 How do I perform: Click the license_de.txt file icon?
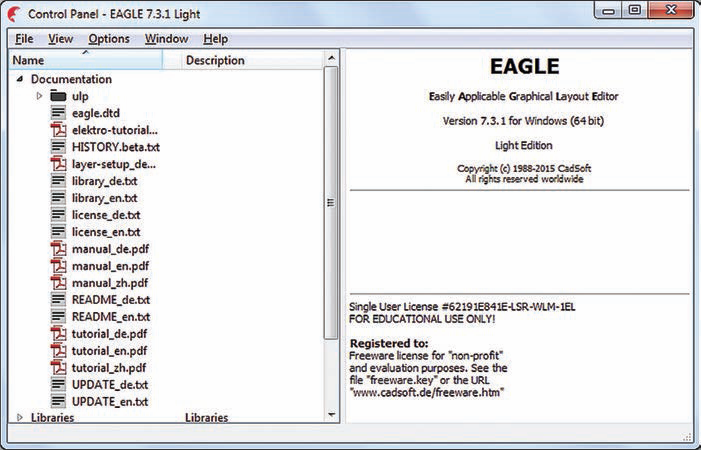click(x=58, y=214)
